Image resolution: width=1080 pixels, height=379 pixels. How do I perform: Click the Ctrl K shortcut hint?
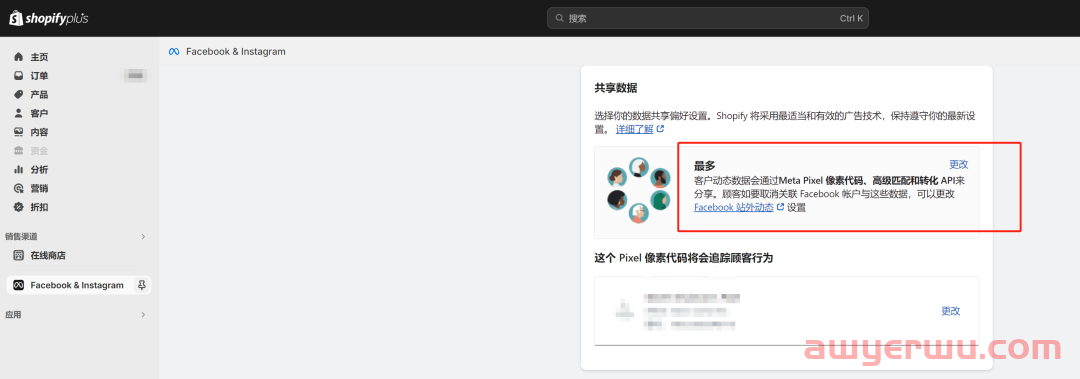851,19
